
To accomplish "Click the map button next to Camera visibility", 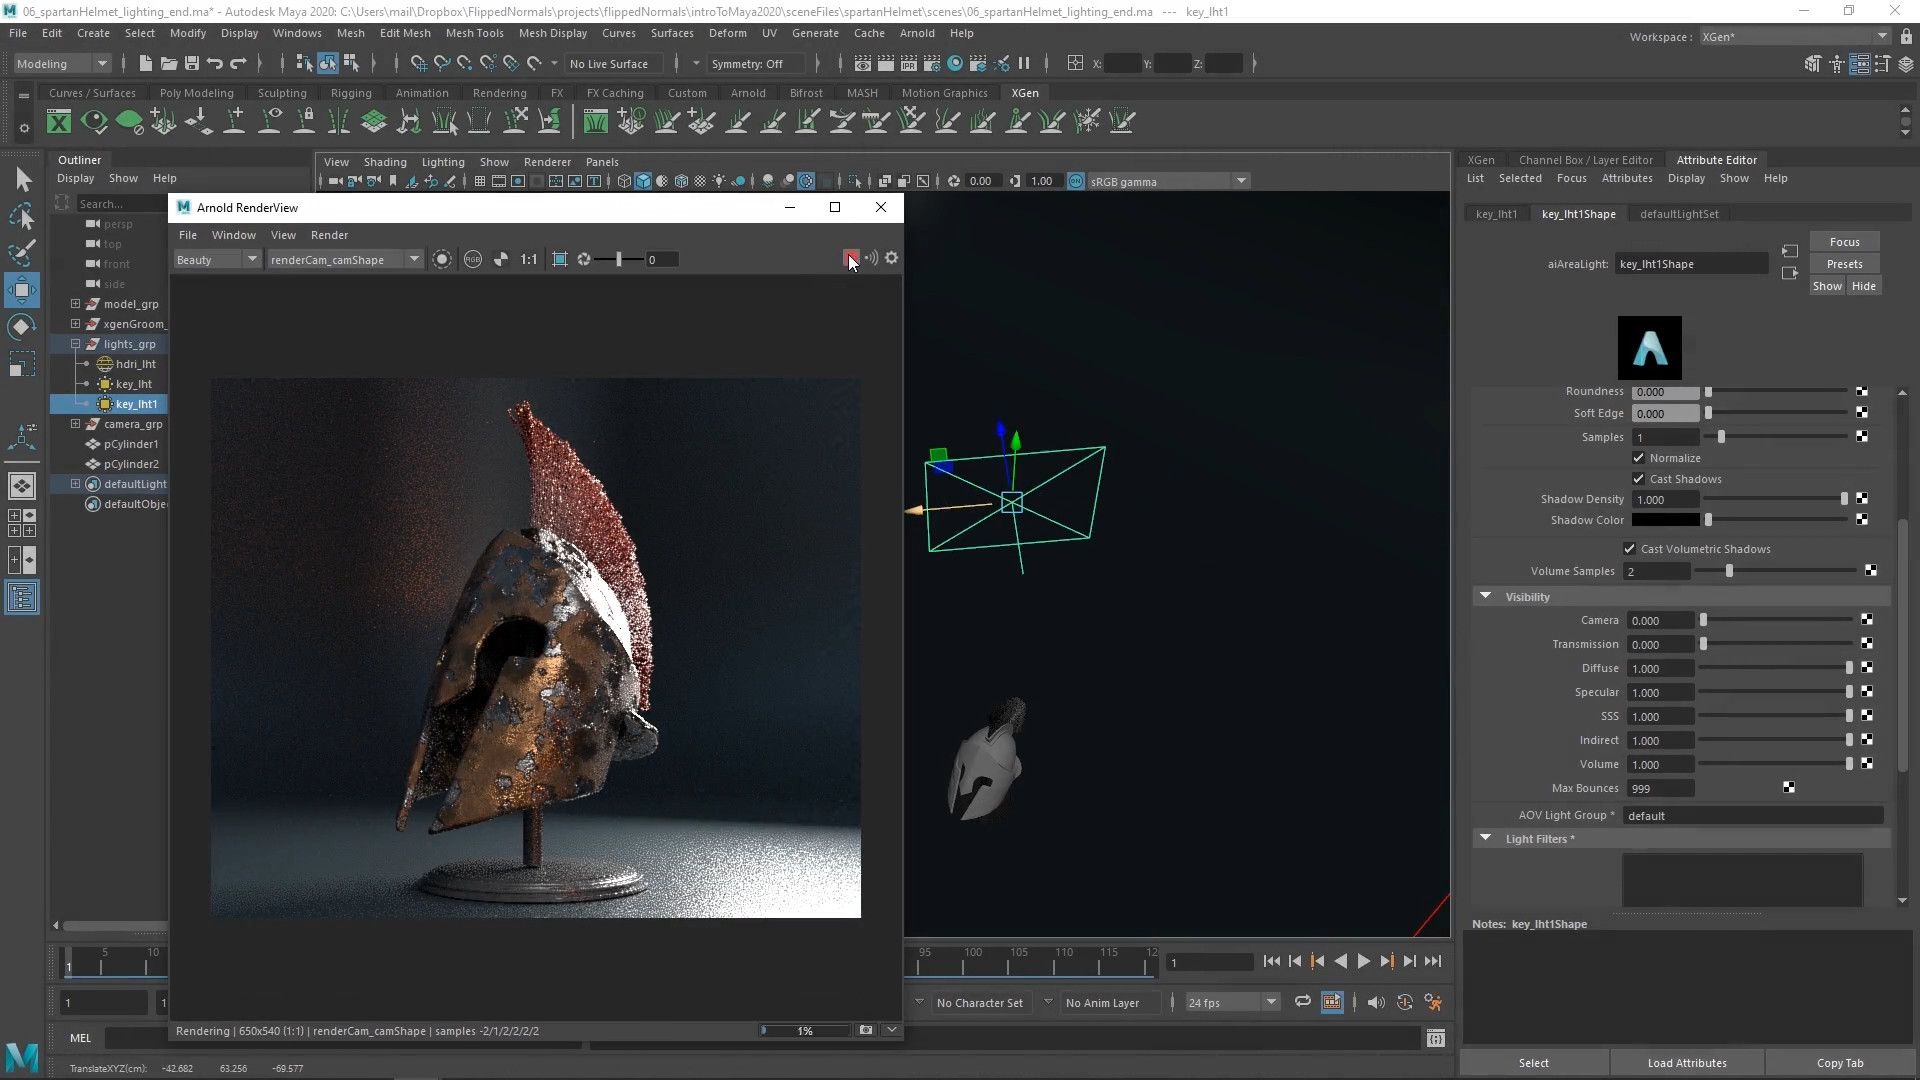I will click(x=1867, y=620).
